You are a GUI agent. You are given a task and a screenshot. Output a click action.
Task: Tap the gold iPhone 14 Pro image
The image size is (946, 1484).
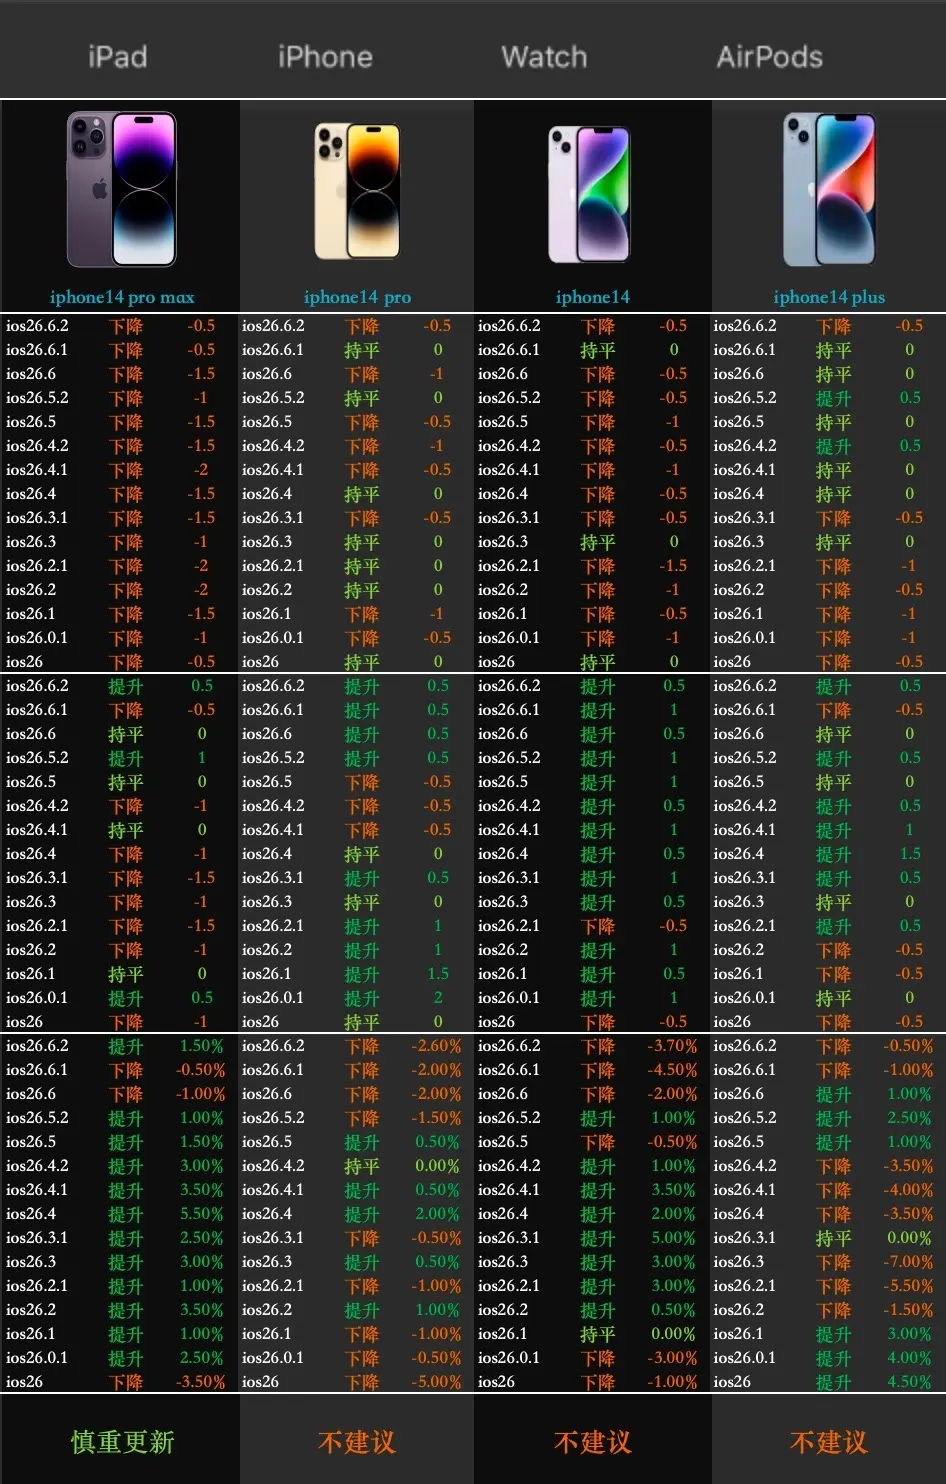(357, 192)
